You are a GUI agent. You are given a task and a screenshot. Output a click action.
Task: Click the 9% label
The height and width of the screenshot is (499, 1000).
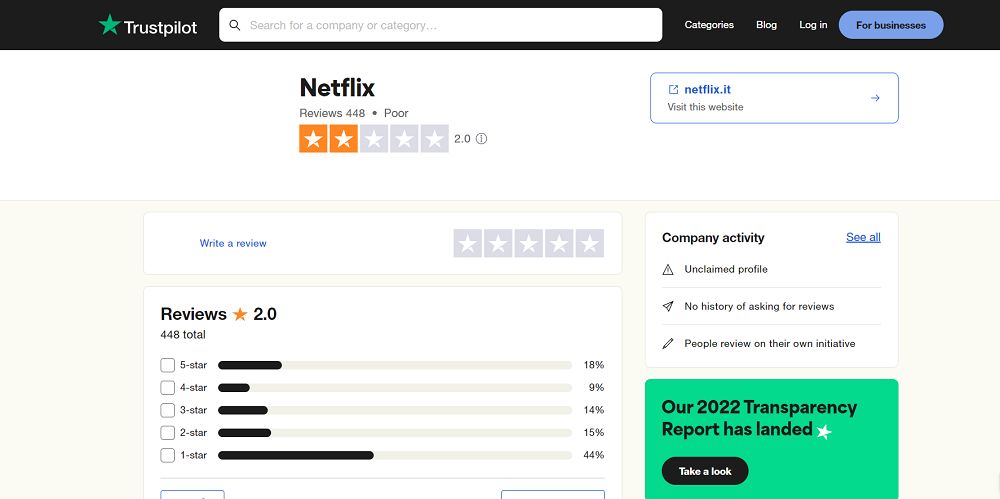click(596, 387)
